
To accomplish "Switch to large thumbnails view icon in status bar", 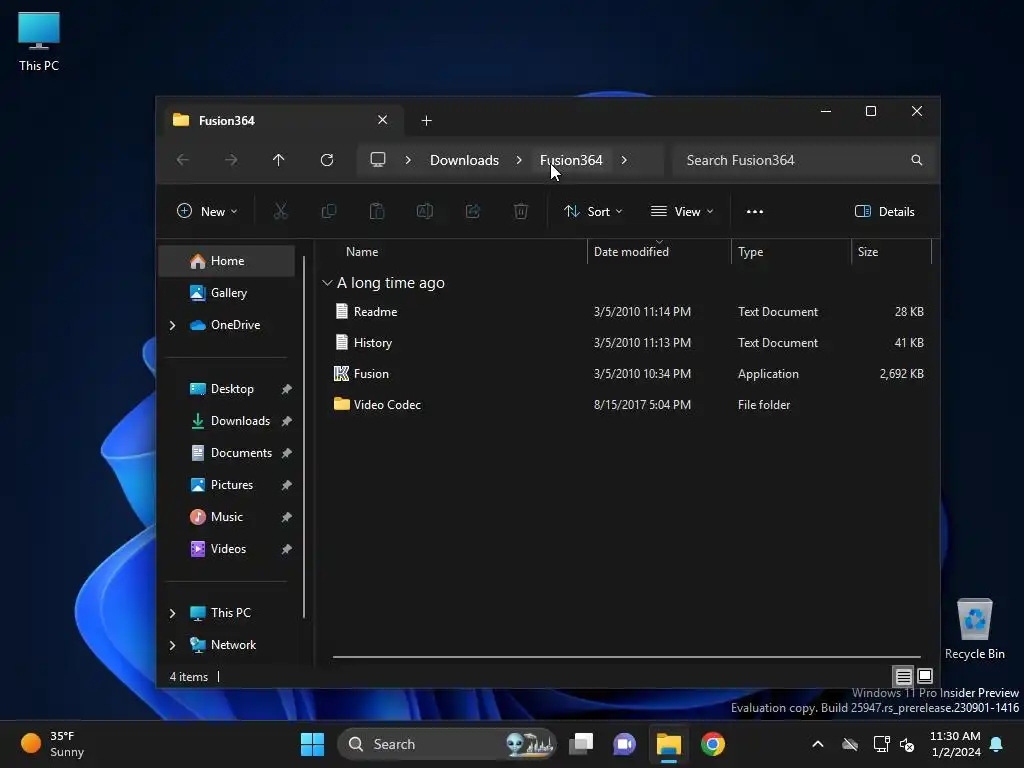I will pyautogui.click(x=925, y=676).
